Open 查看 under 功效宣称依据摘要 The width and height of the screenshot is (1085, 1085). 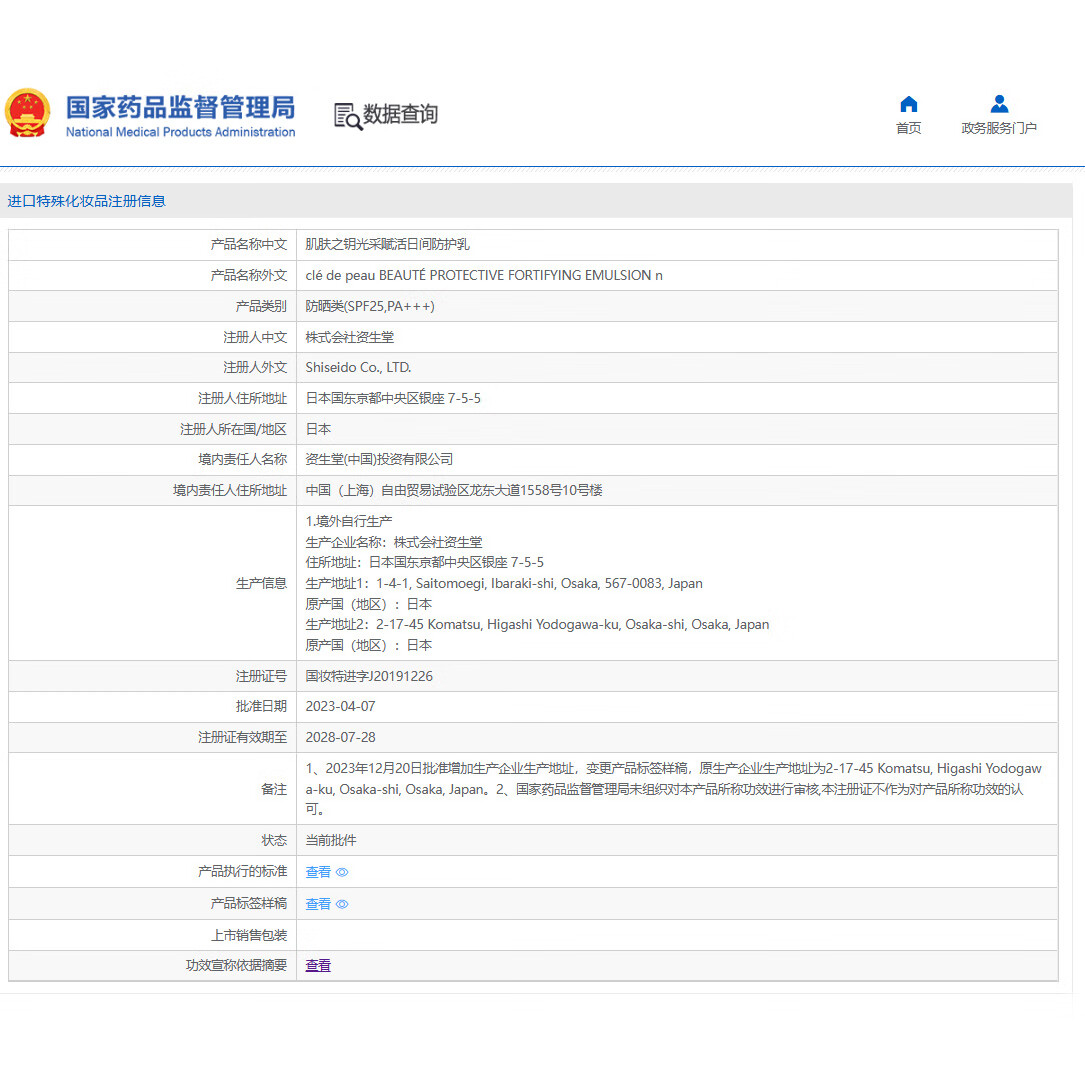click(317, 965)
